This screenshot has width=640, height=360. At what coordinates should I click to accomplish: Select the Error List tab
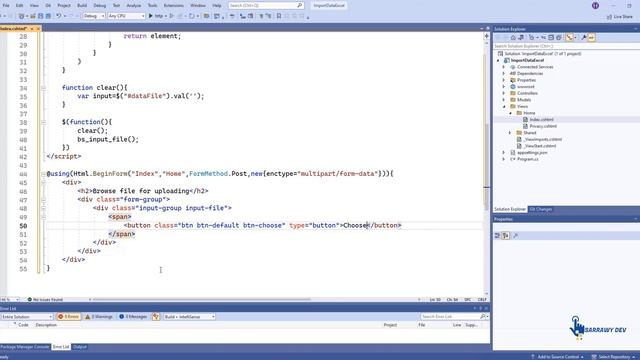click(x=61, y=347)
